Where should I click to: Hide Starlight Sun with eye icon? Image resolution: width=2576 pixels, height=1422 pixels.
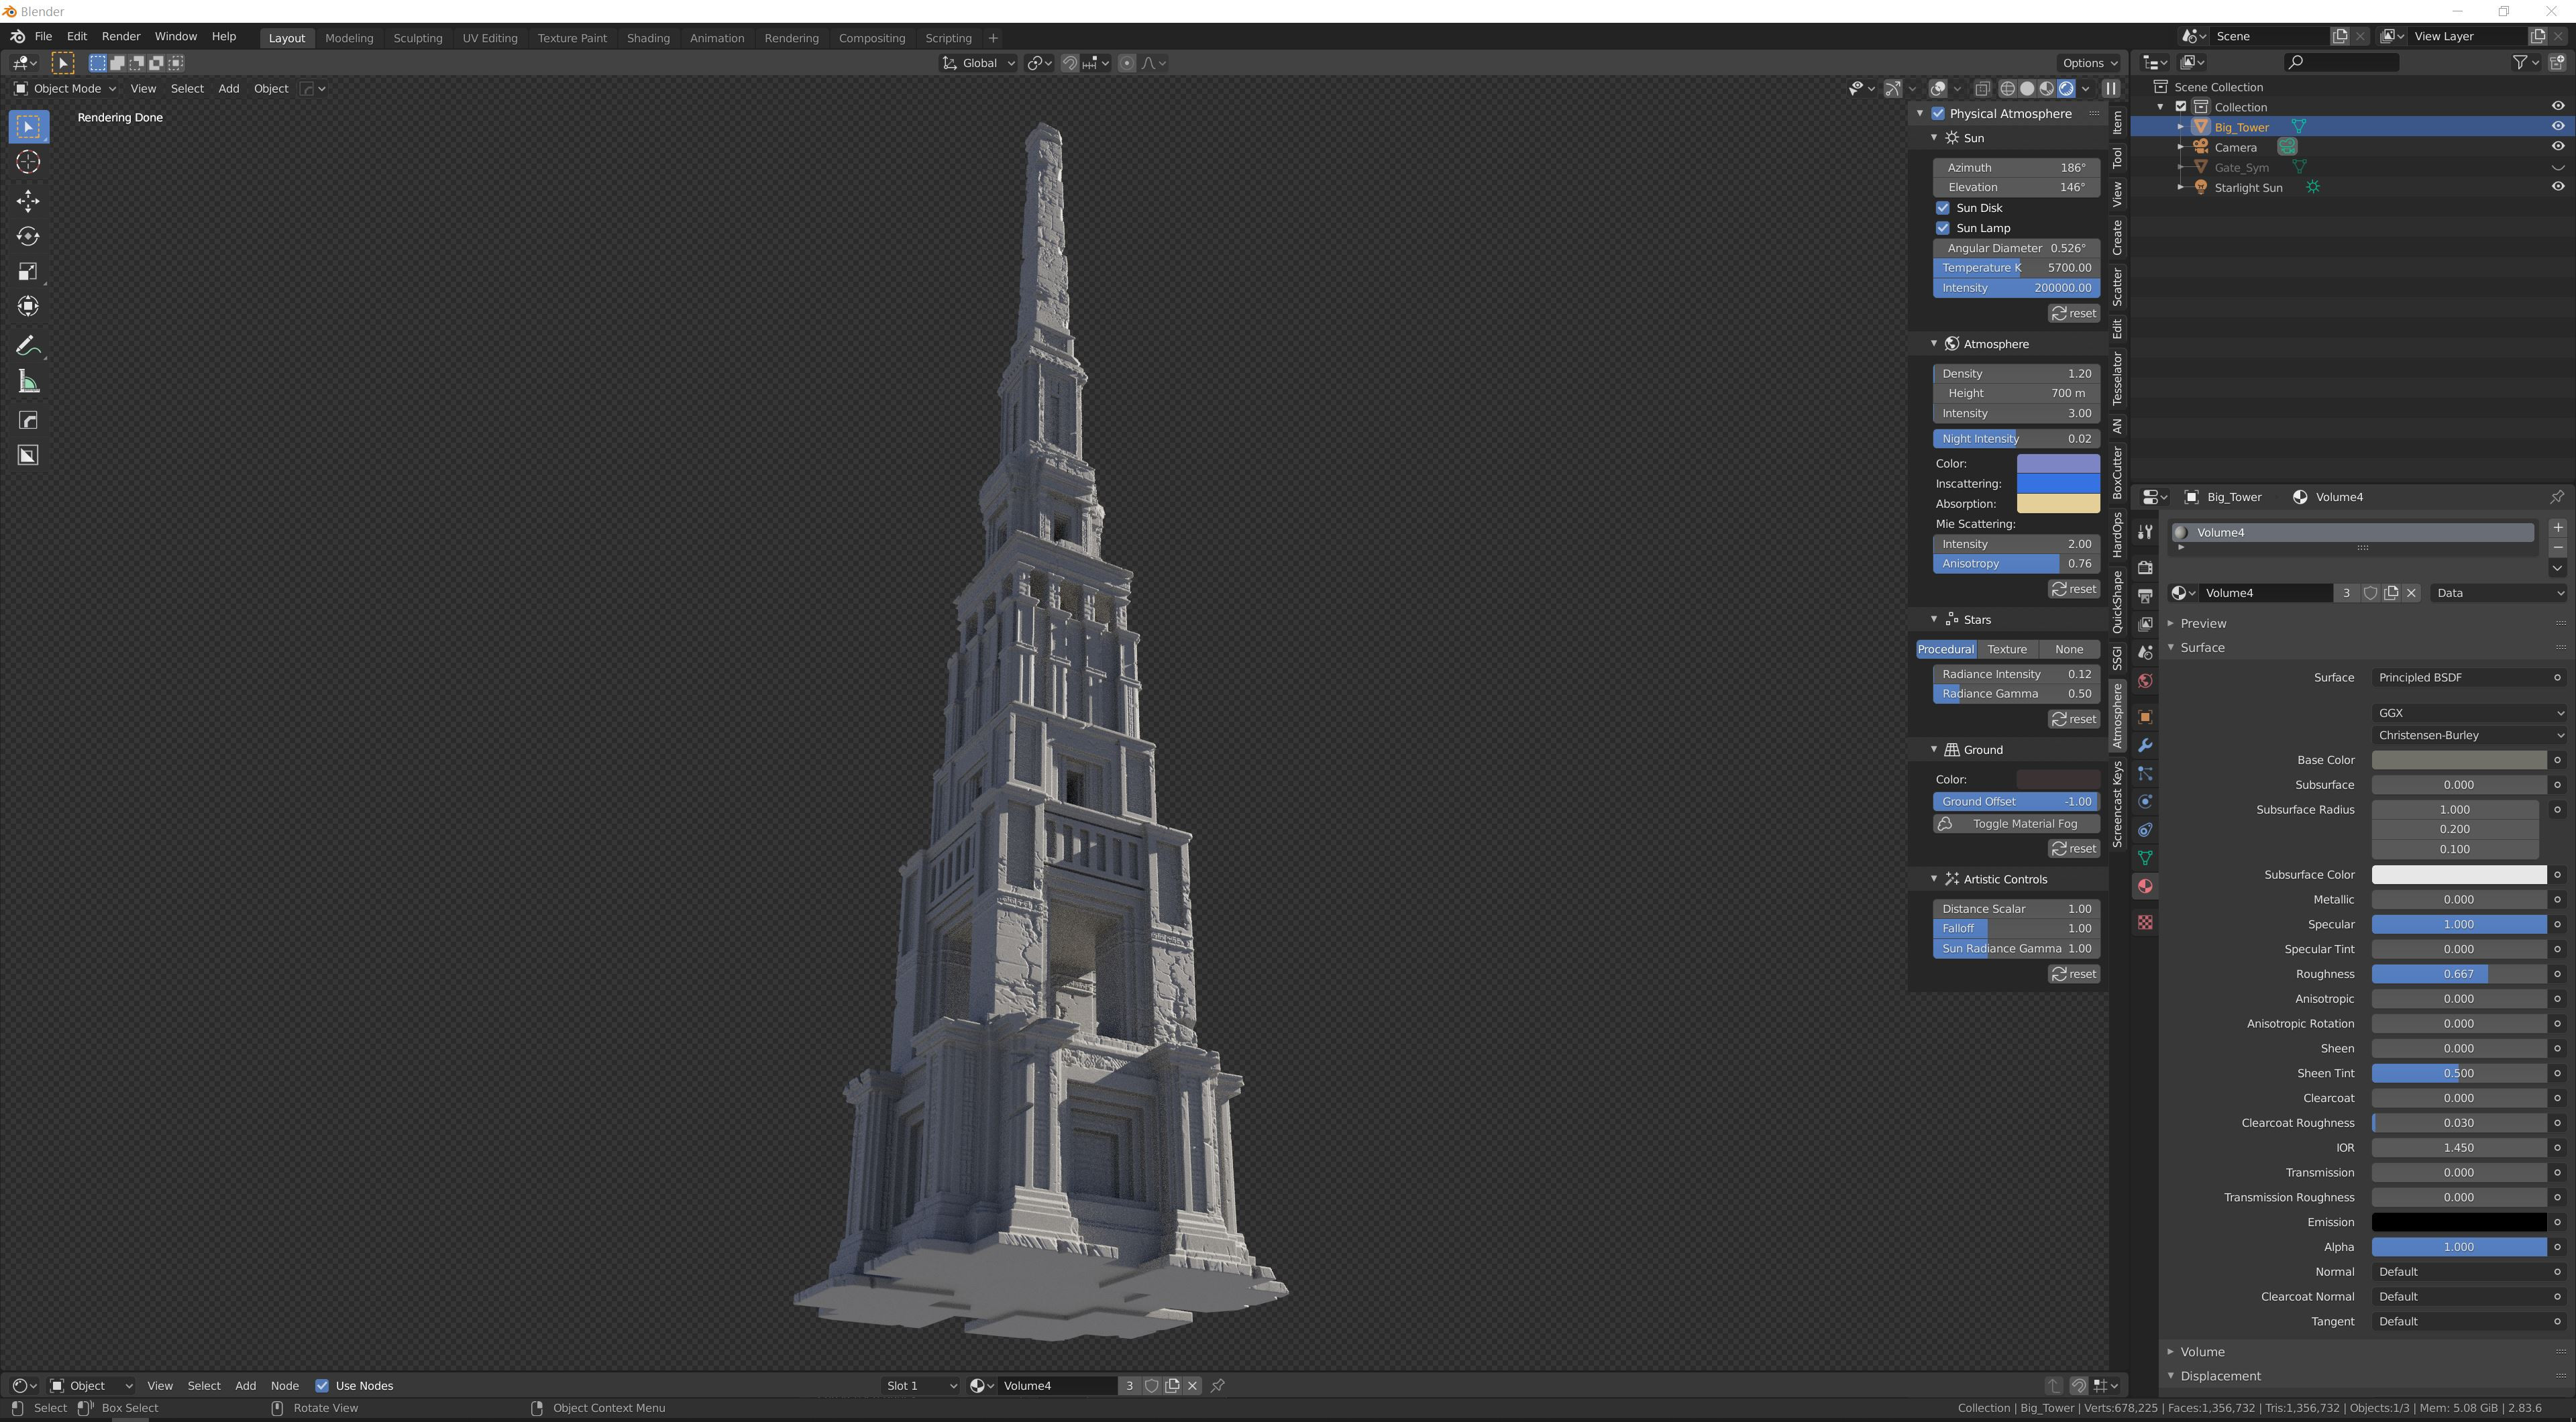[2557, 187]
